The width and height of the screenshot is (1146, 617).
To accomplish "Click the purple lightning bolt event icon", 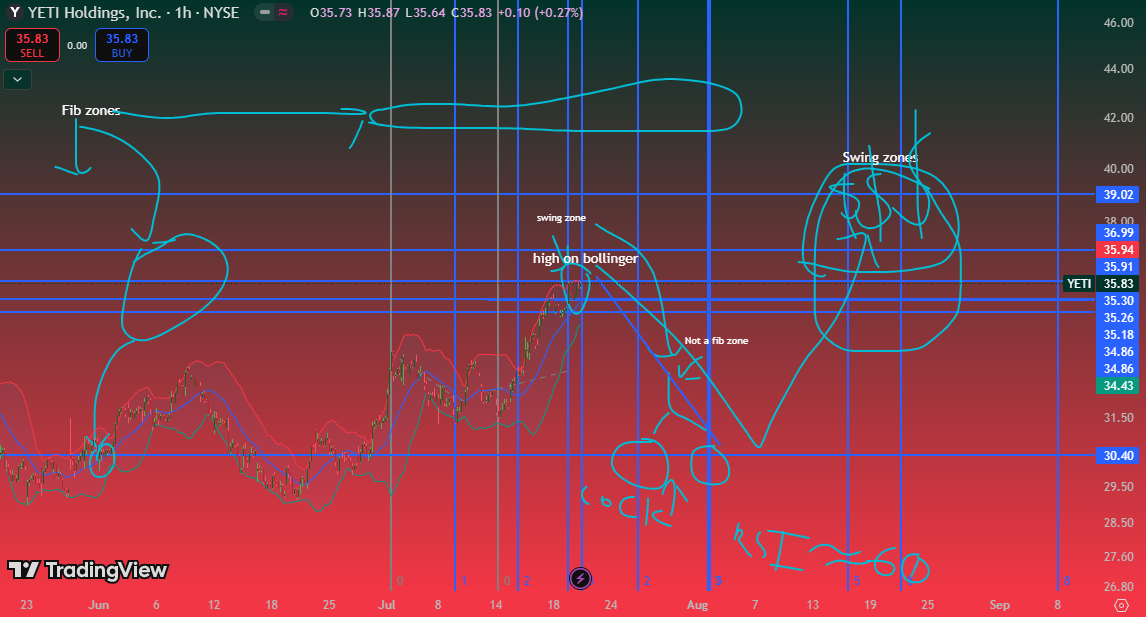I will coord(580,579).
